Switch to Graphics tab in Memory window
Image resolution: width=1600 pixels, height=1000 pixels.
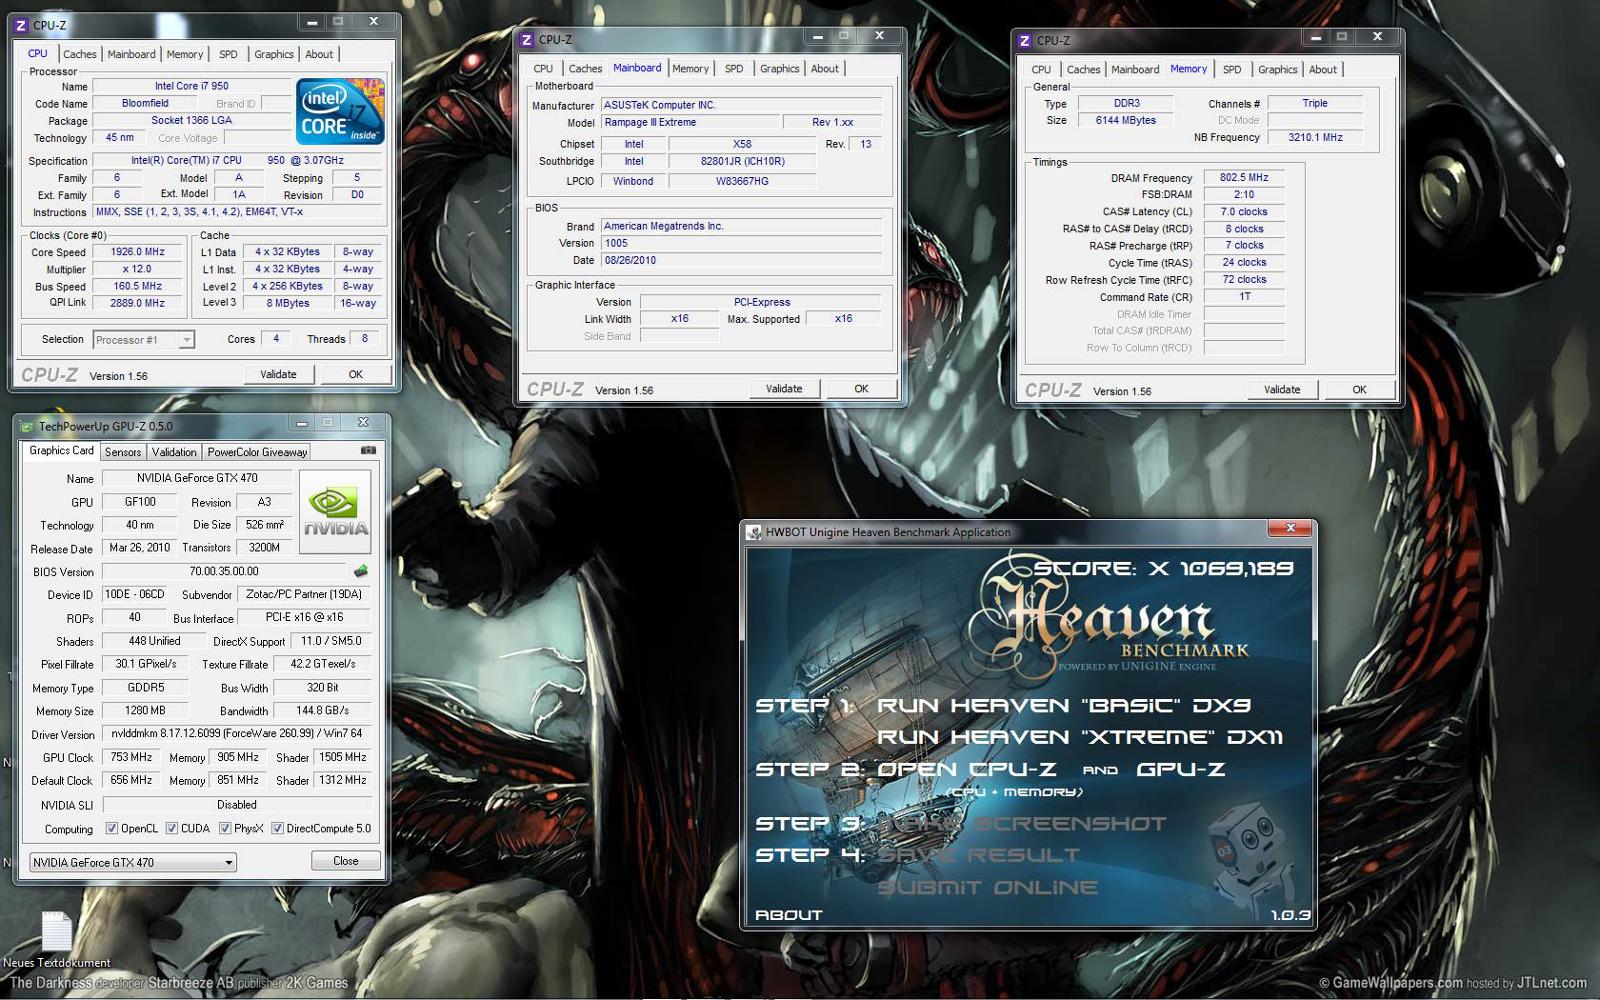coord(1278,70)
